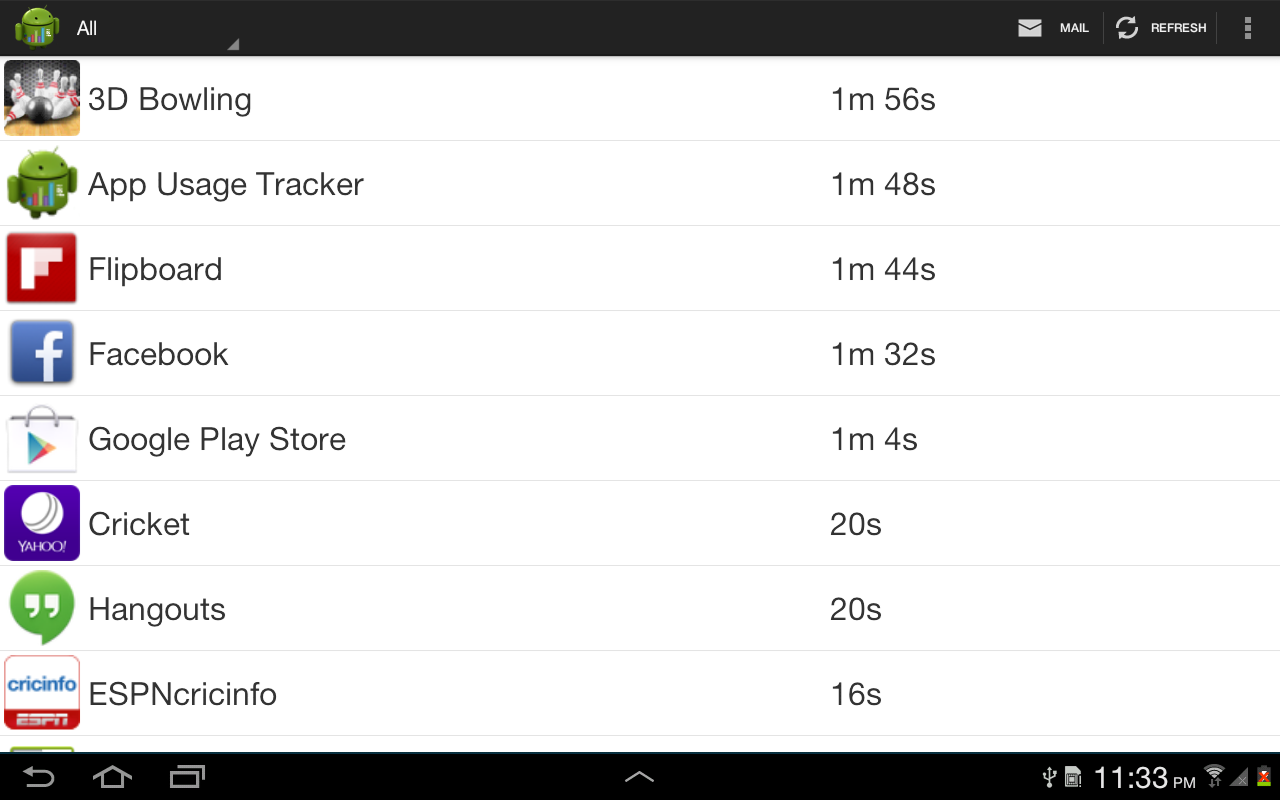
Task: Open the Google Play Store icon
Action: (x=41, y=438)
